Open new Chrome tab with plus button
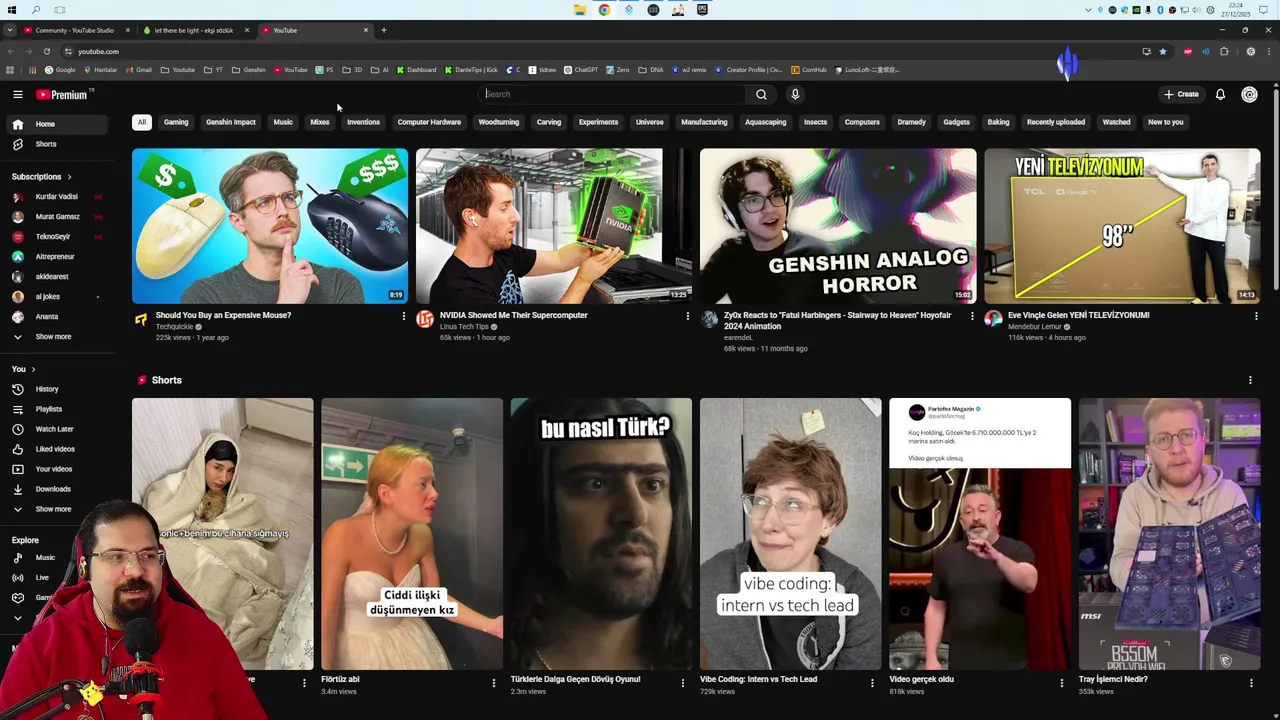Viewport: 1280px width, 720px height. click(384, 30)
